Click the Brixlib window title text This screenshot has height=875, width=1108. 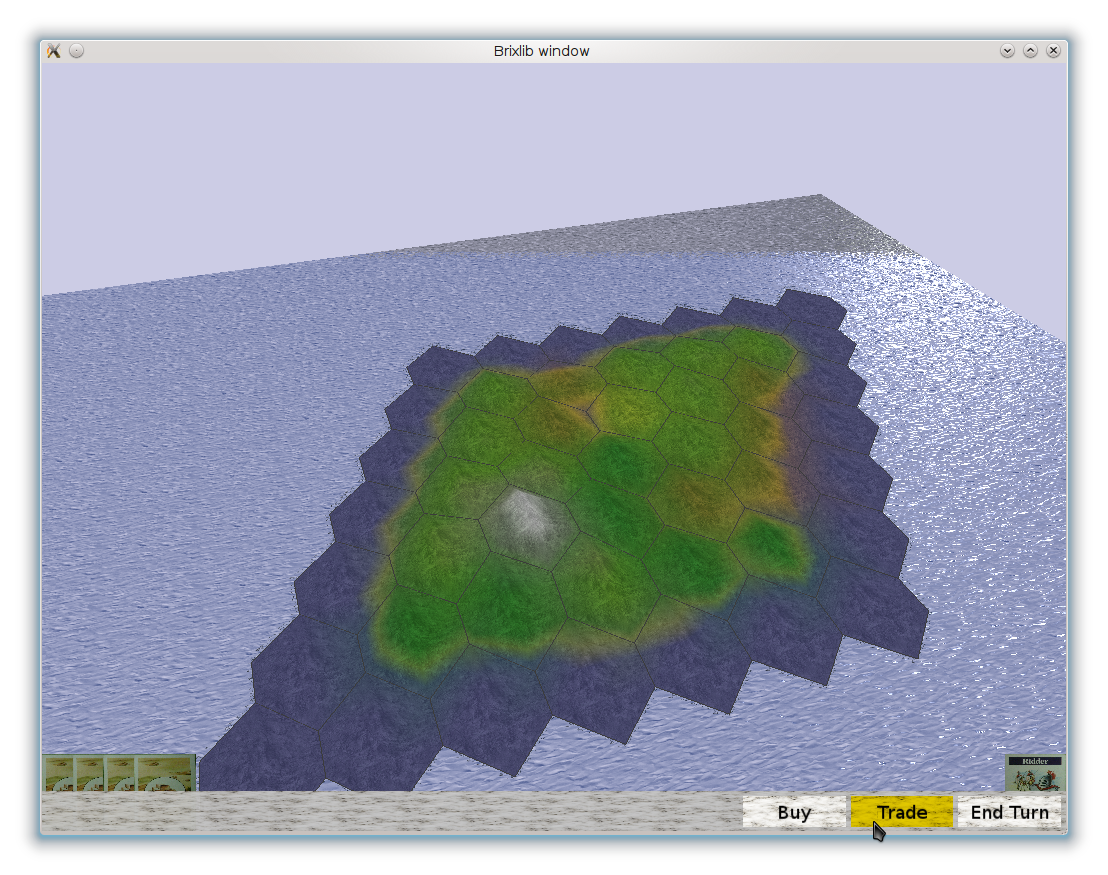coord(541,51)
